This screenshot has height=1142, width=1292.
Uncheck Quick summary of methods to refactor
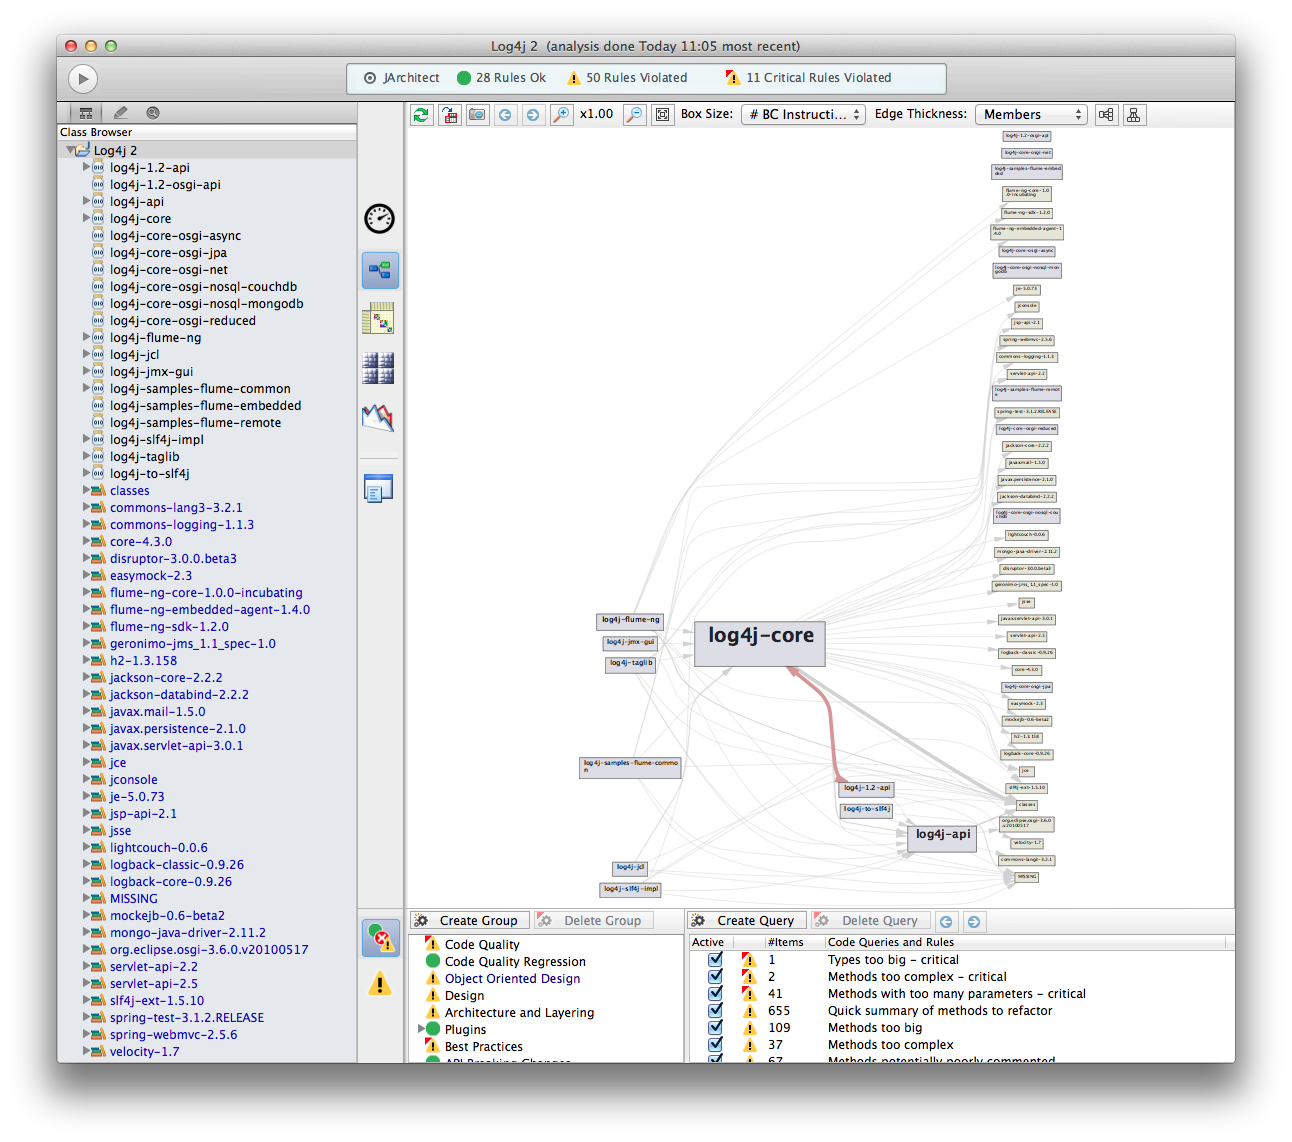pos(715,1011)
